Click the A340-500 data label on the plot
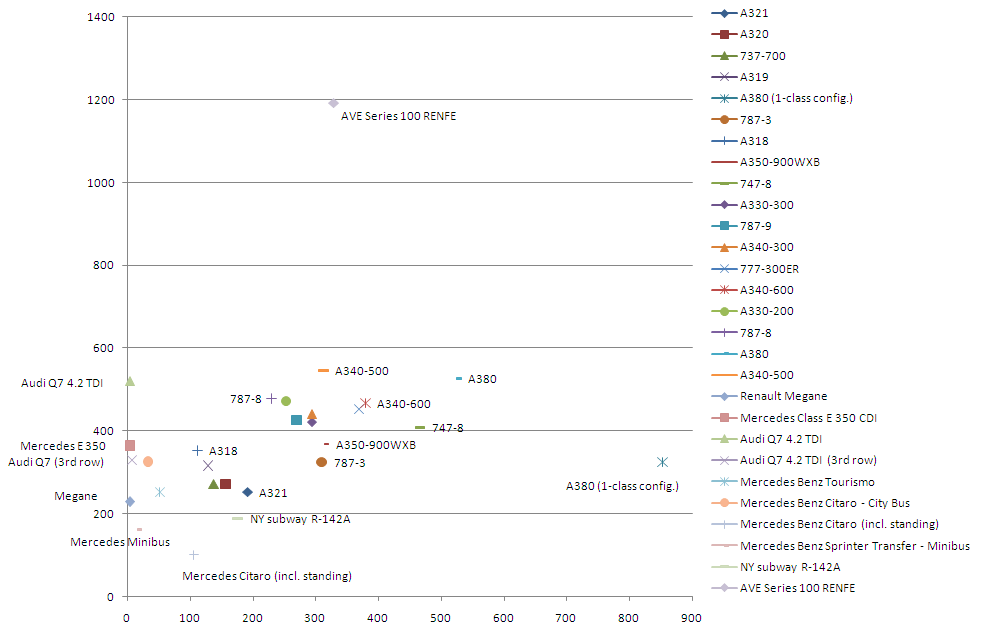The image size is (985, 633). (361, 371)
